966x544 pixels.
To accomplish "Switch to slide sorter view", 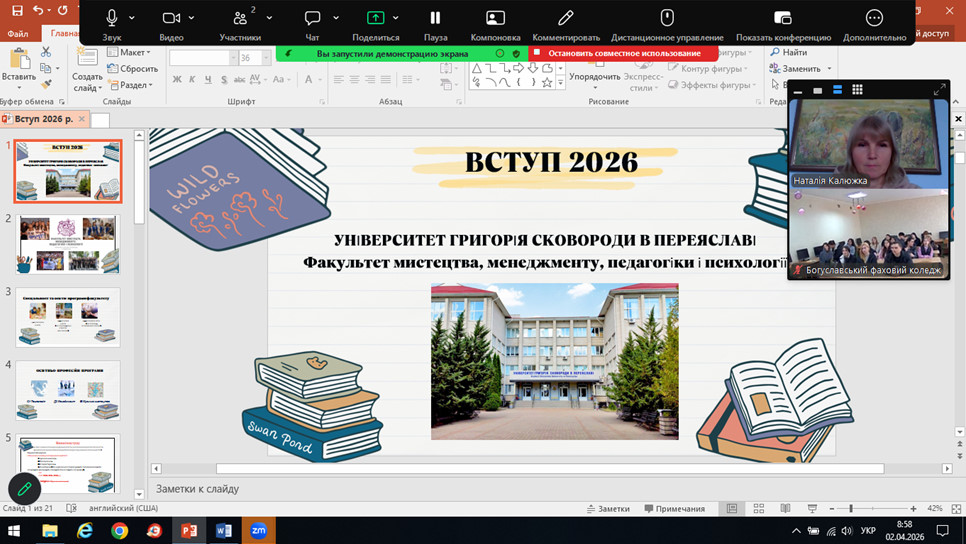I will click(x=759, y=509).
